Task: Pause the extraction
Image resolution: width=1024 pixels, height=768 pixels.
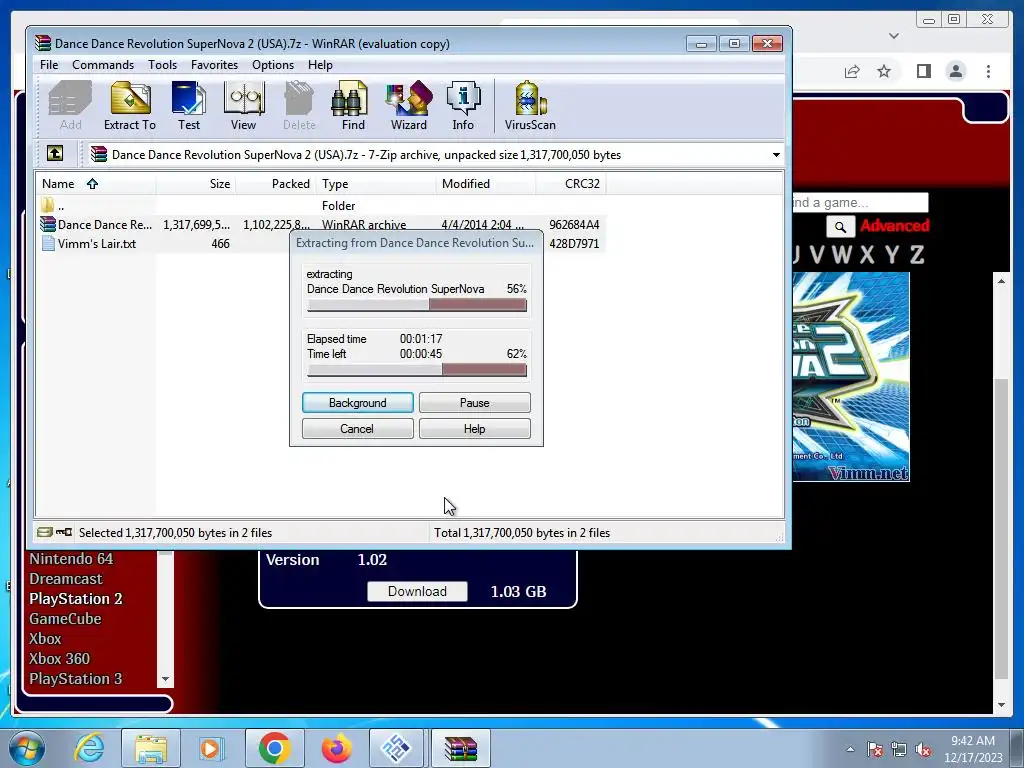Action: tap(475, 403)
